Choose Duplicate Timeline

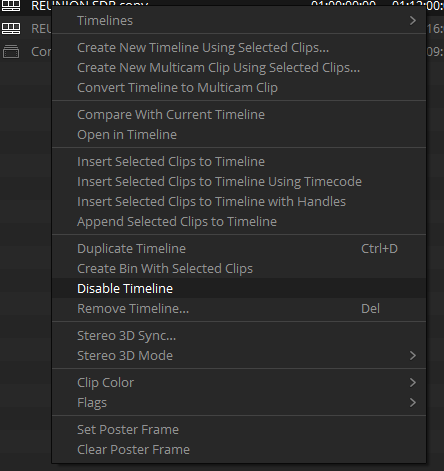pos(239,249)
